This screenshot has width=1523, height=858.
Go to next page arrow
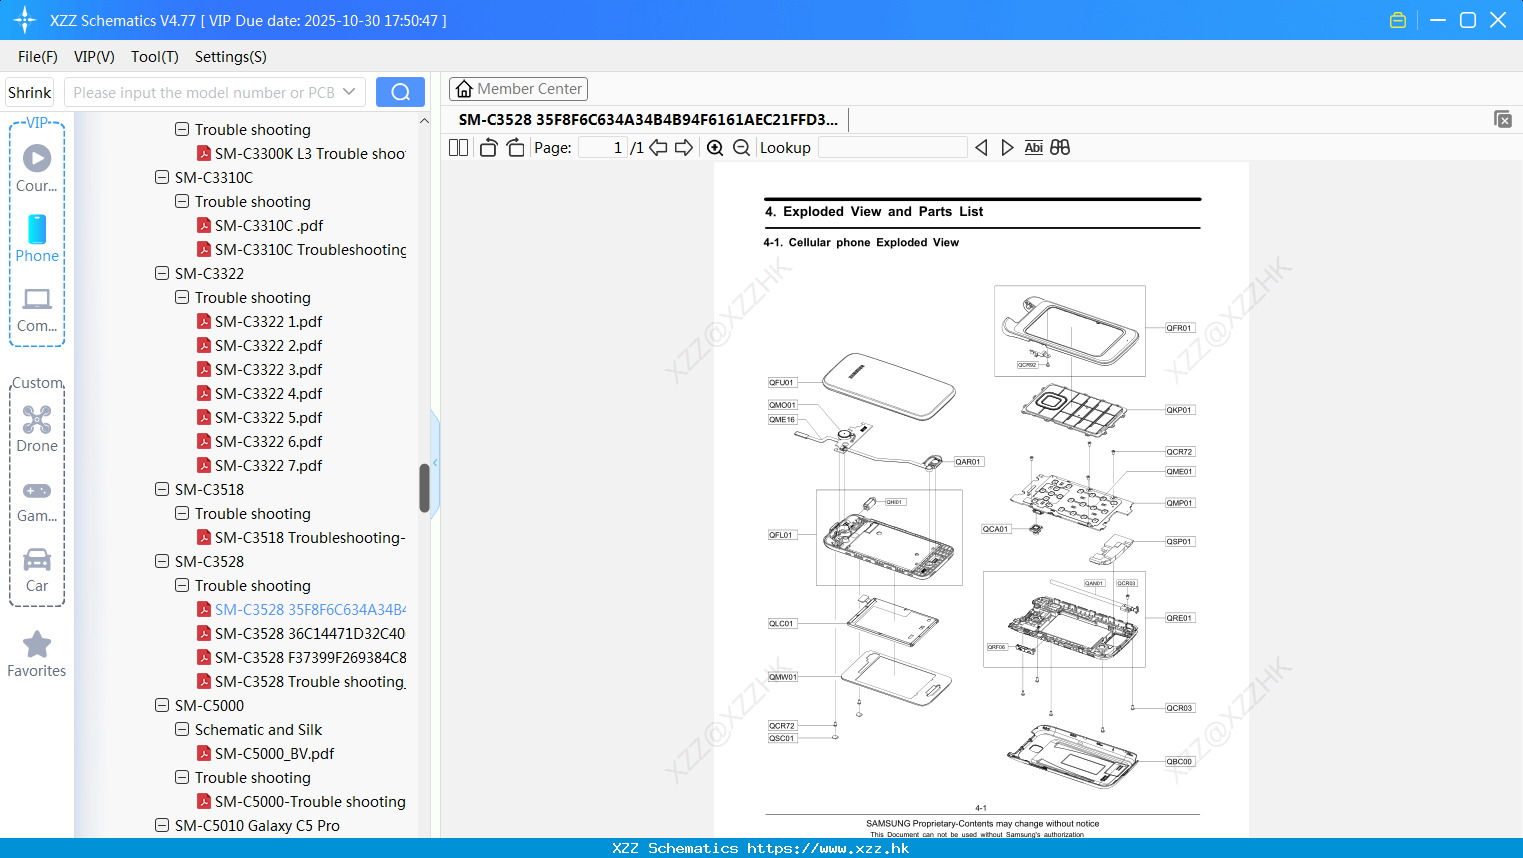684,148
